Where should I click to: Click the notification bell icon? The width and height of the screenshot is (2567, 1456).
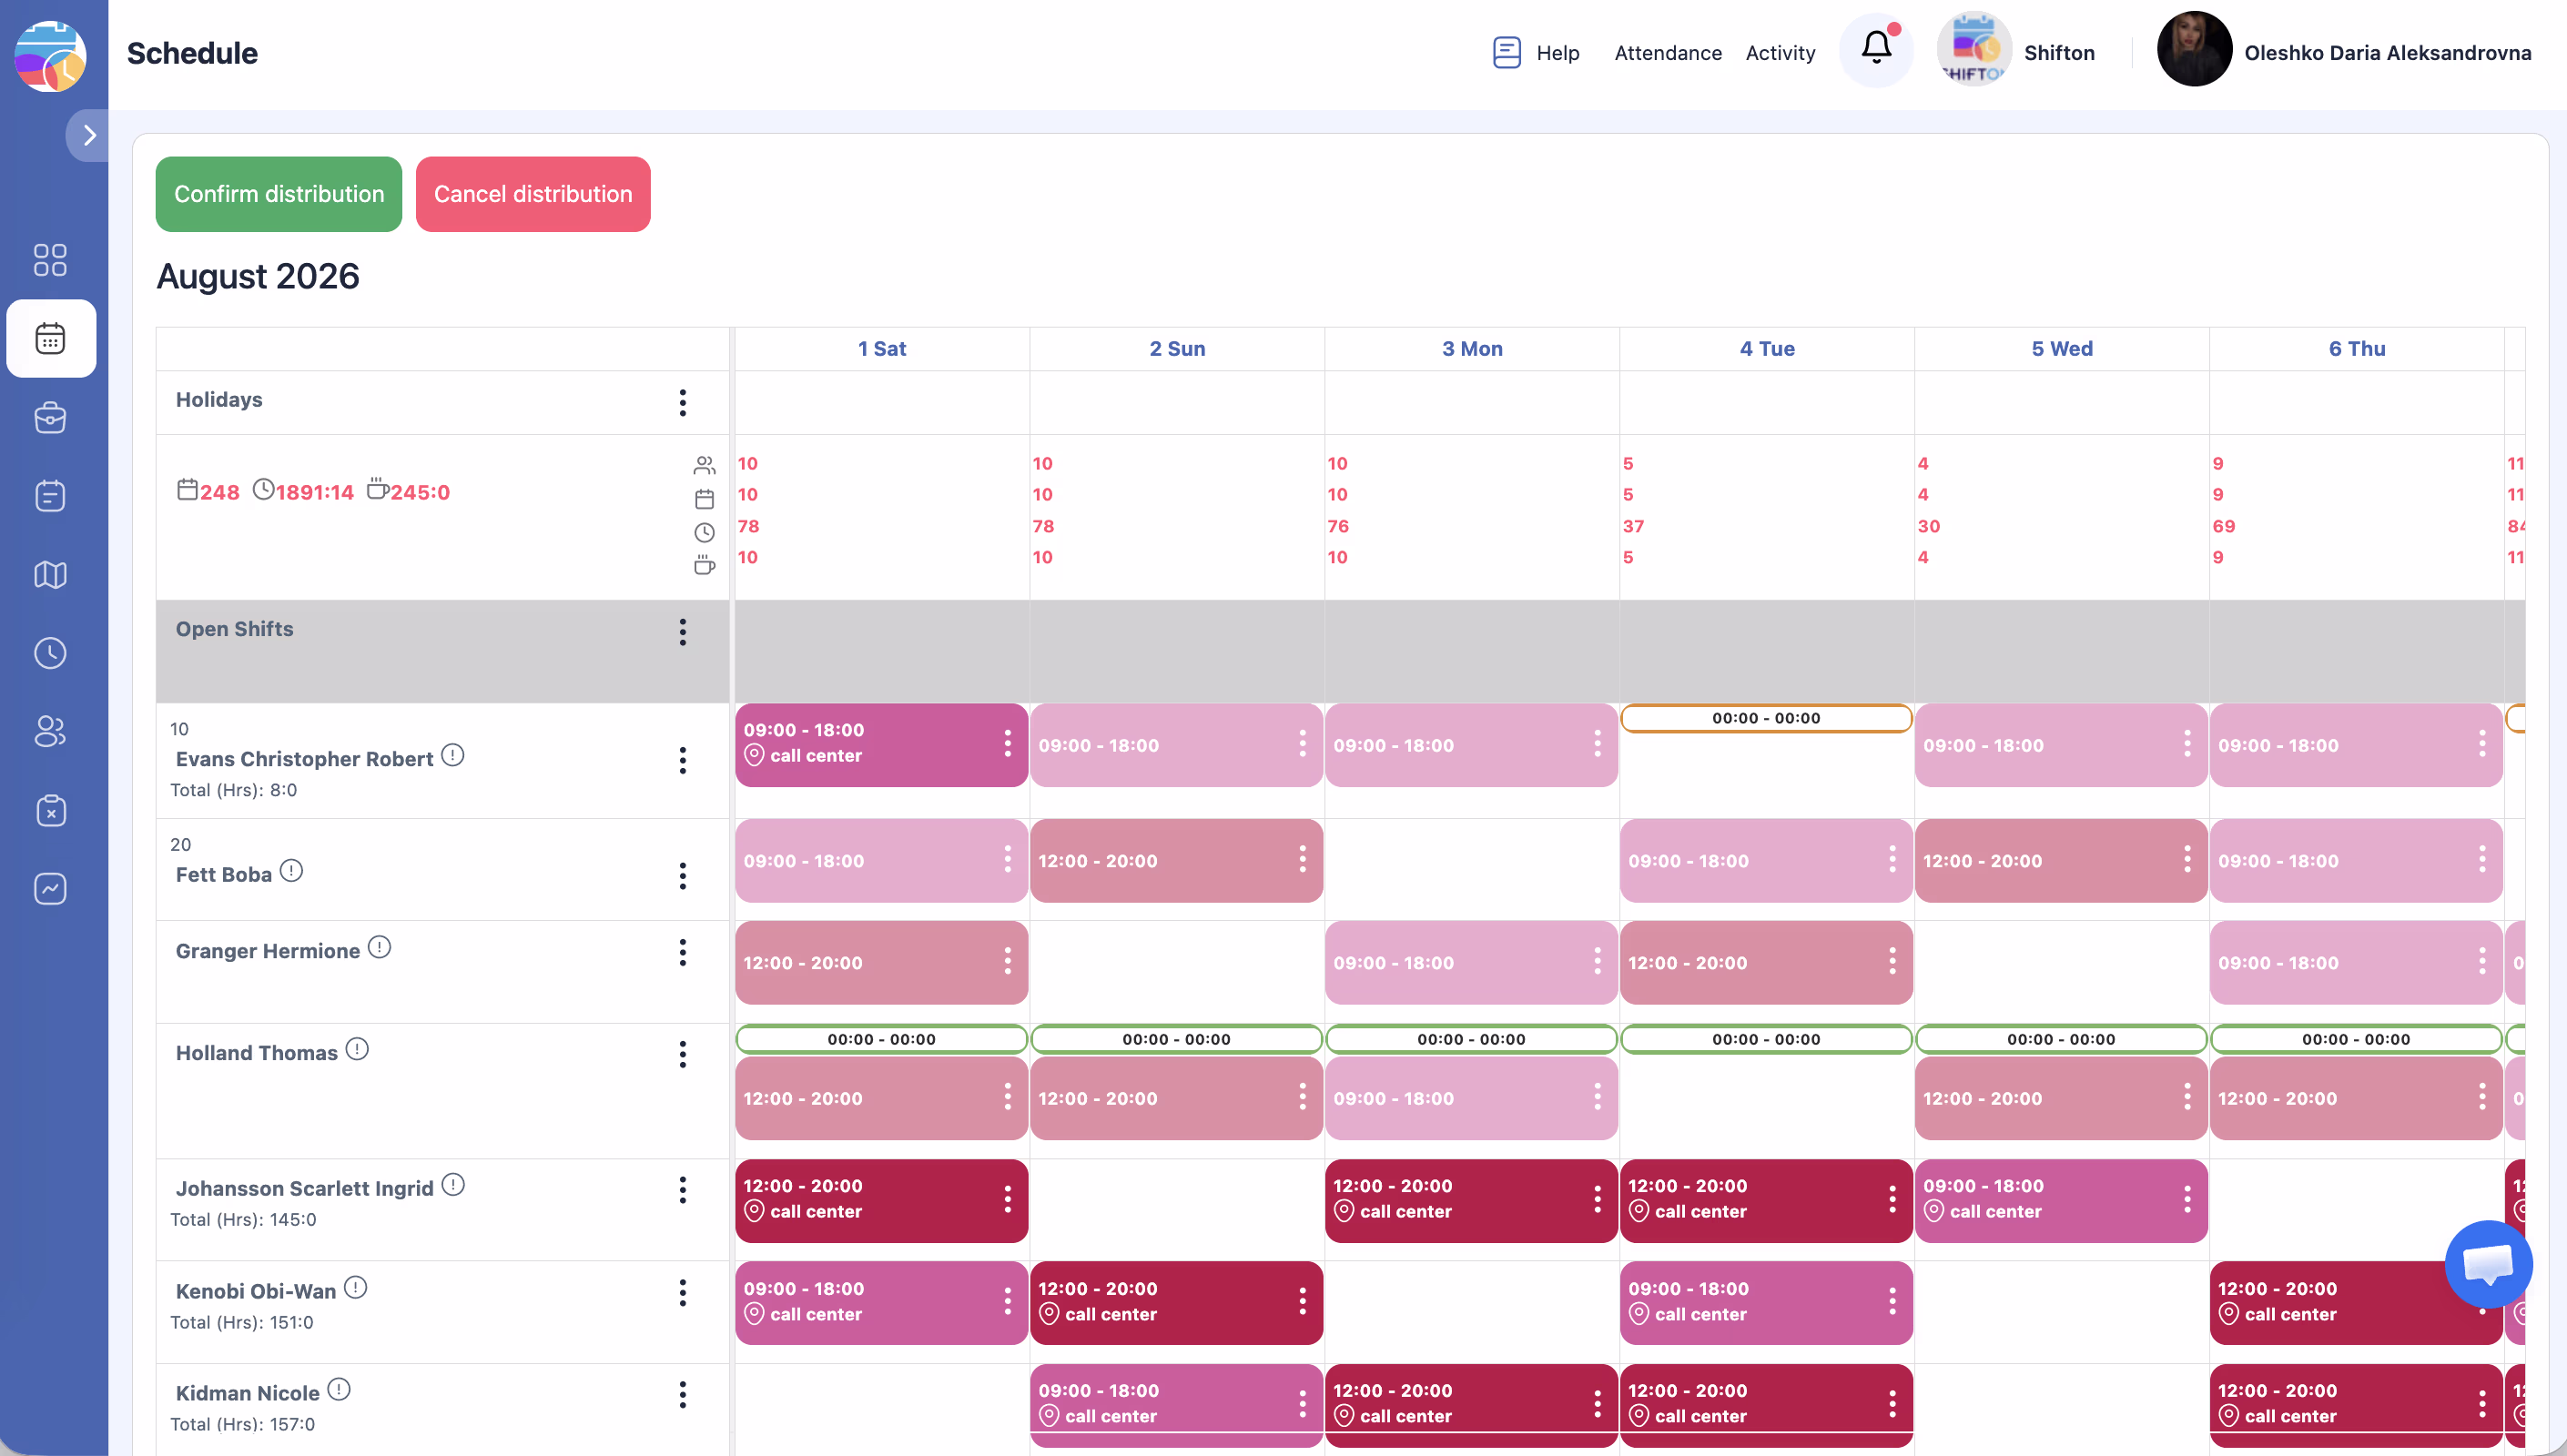1875,48
